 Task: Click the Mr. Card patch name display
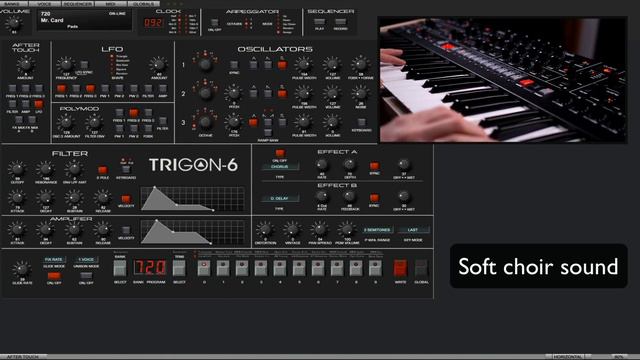point(84,20)
